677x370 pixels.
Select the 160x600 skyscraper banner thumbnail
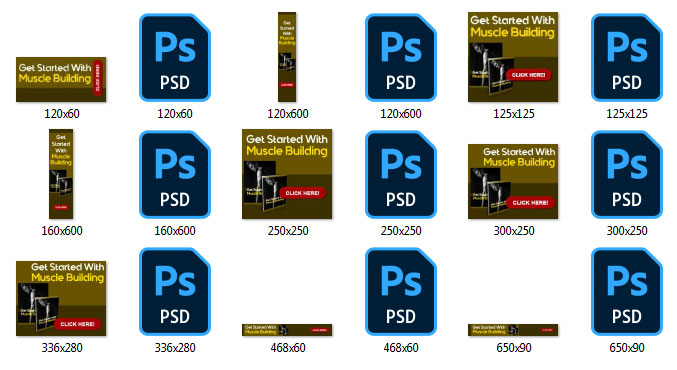(61, 174)
